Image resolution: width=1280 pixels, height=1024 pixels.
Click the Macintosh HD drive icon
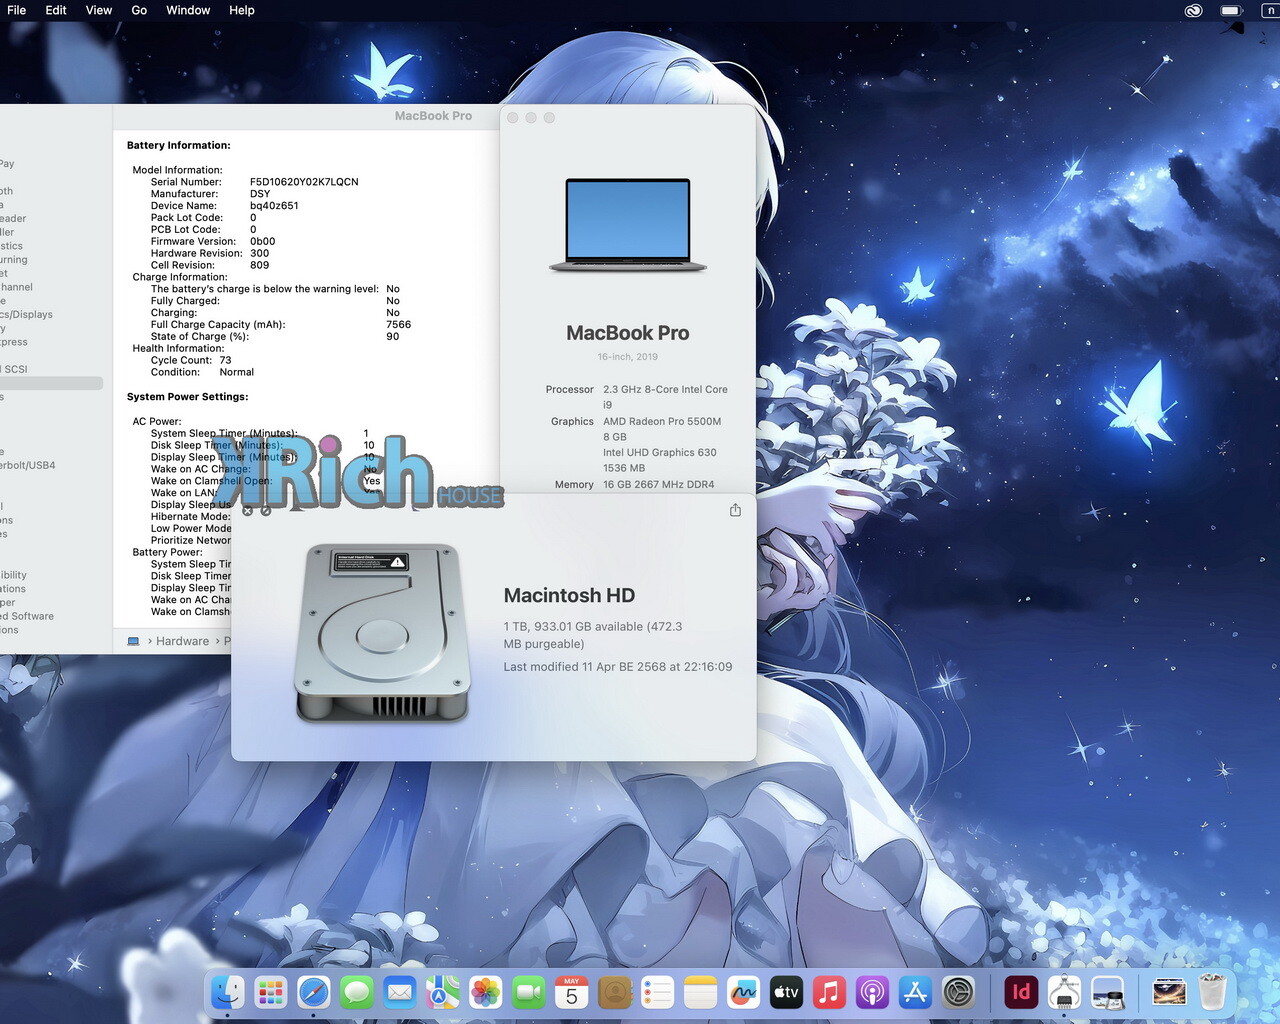382,633
